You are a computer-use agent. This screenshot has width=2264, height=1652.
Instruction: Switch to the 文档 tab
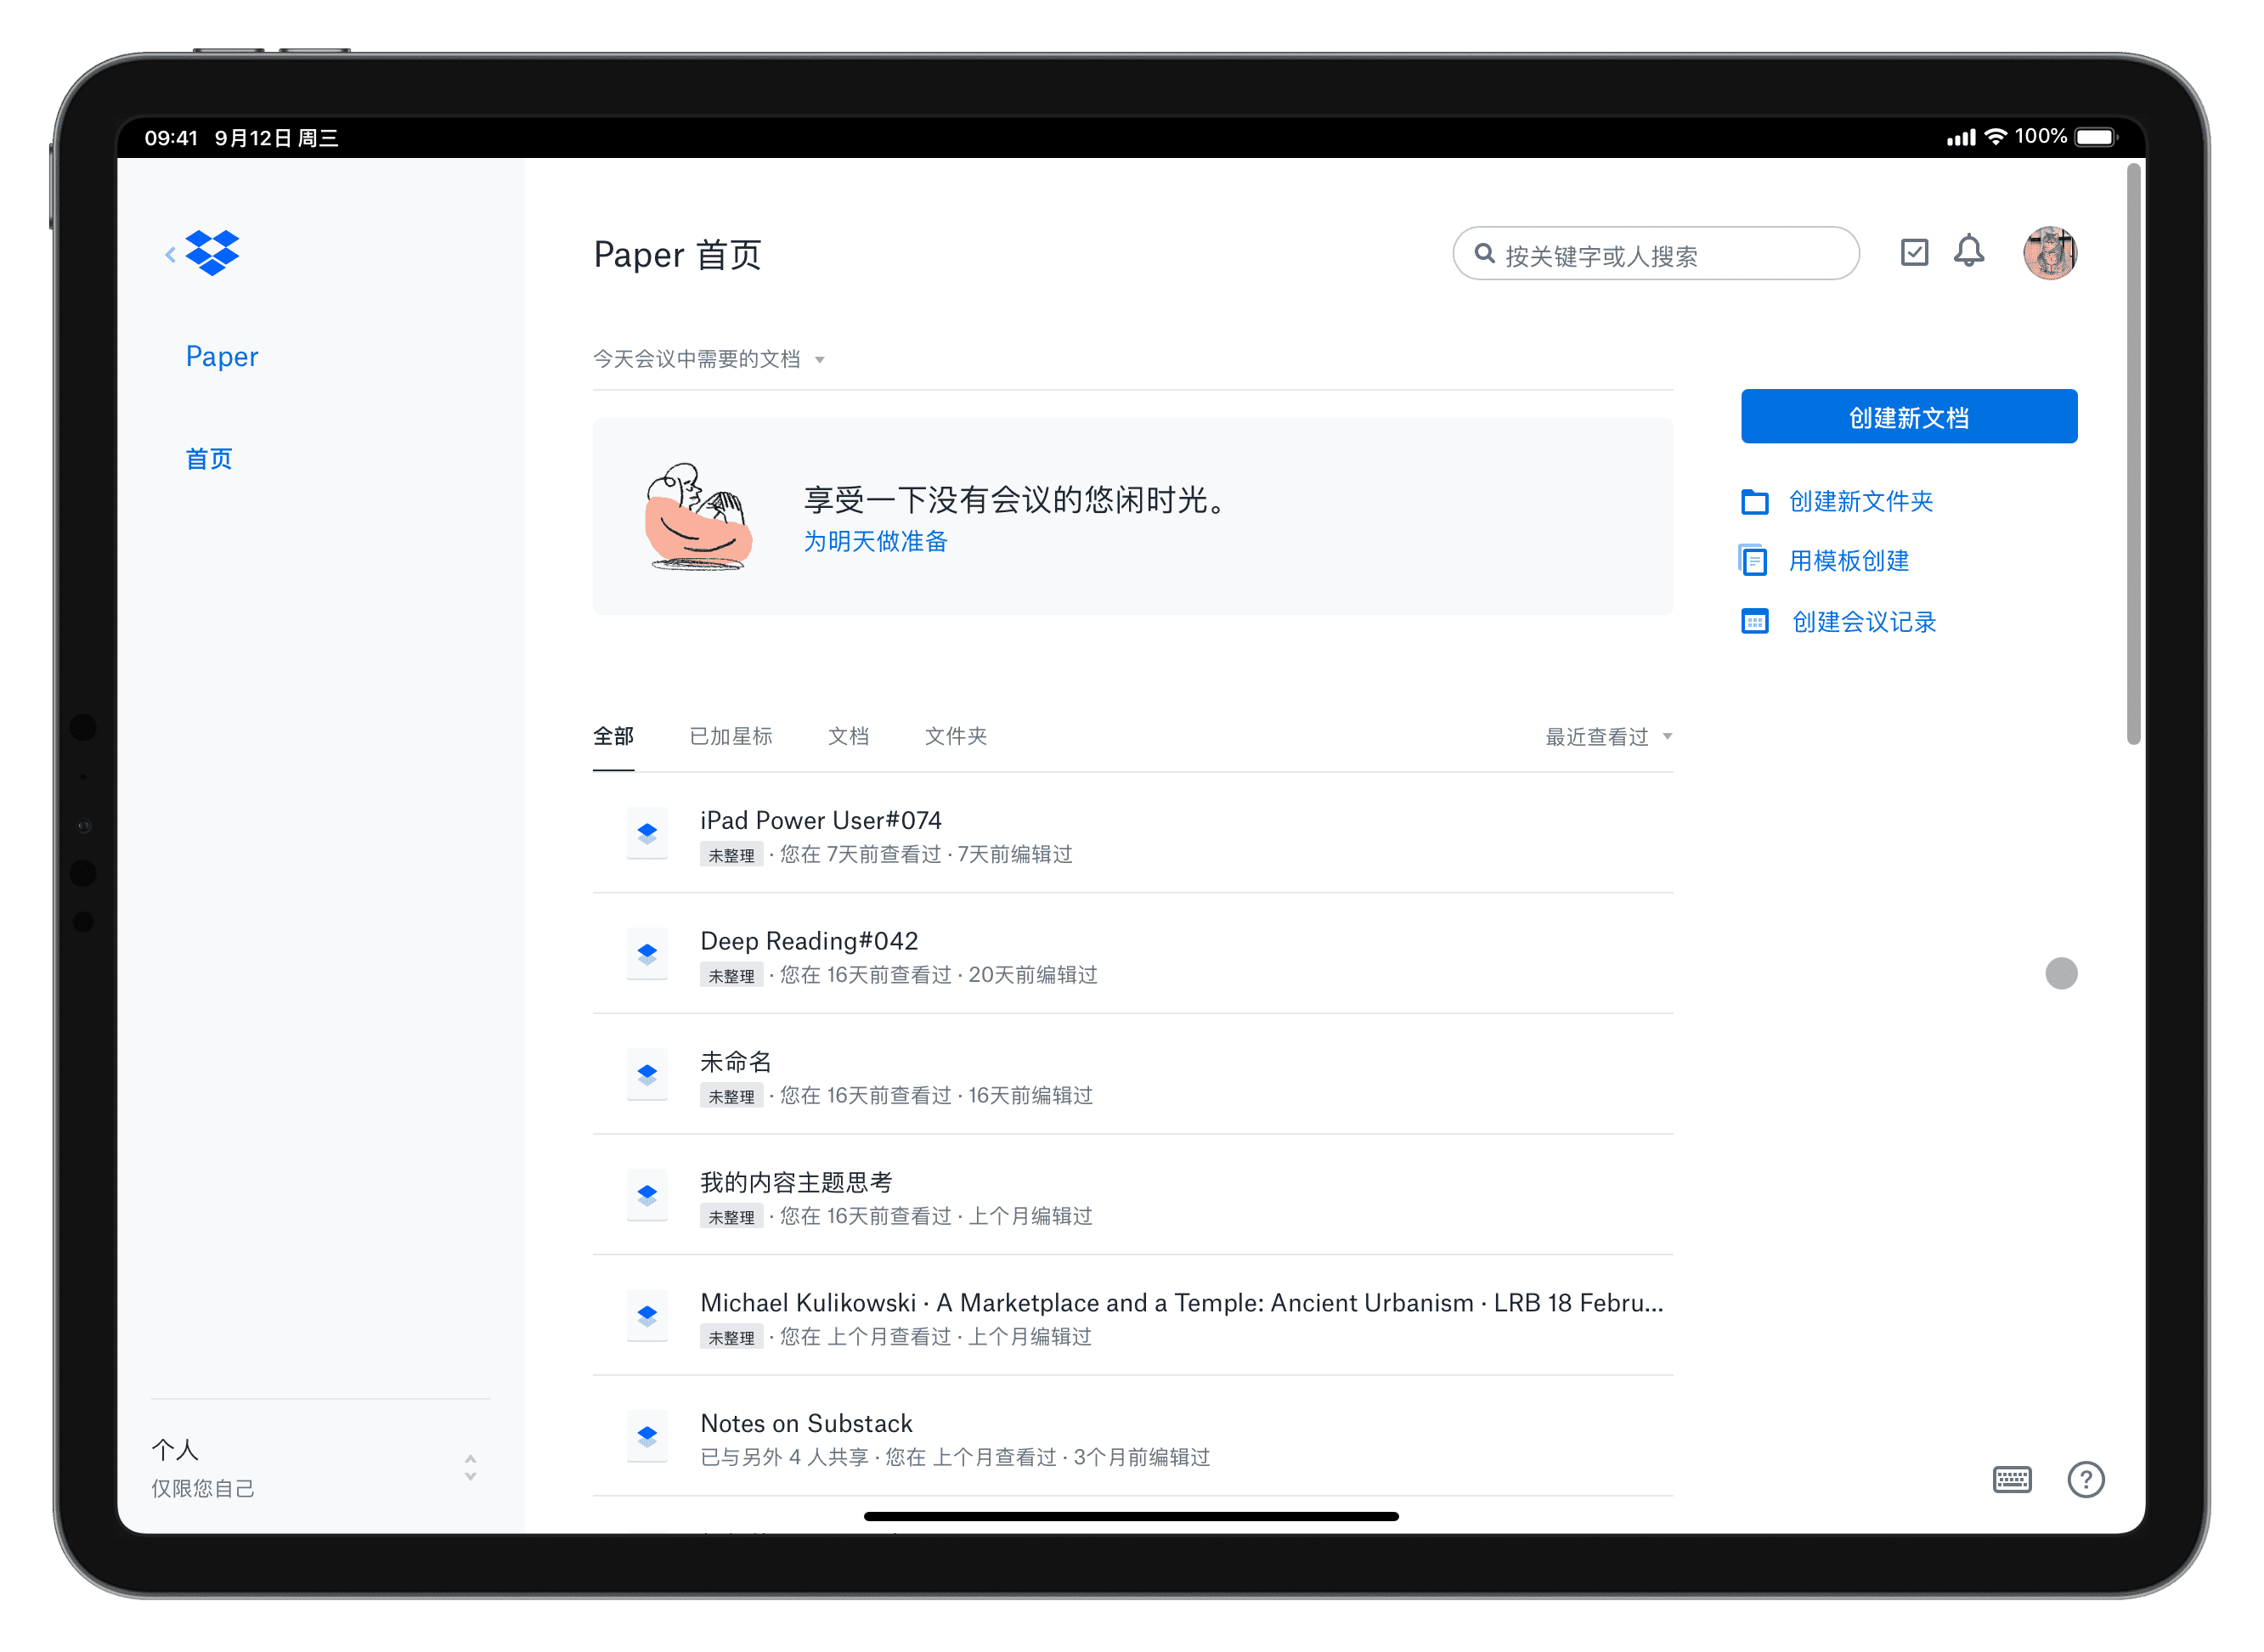click(848, 737)
